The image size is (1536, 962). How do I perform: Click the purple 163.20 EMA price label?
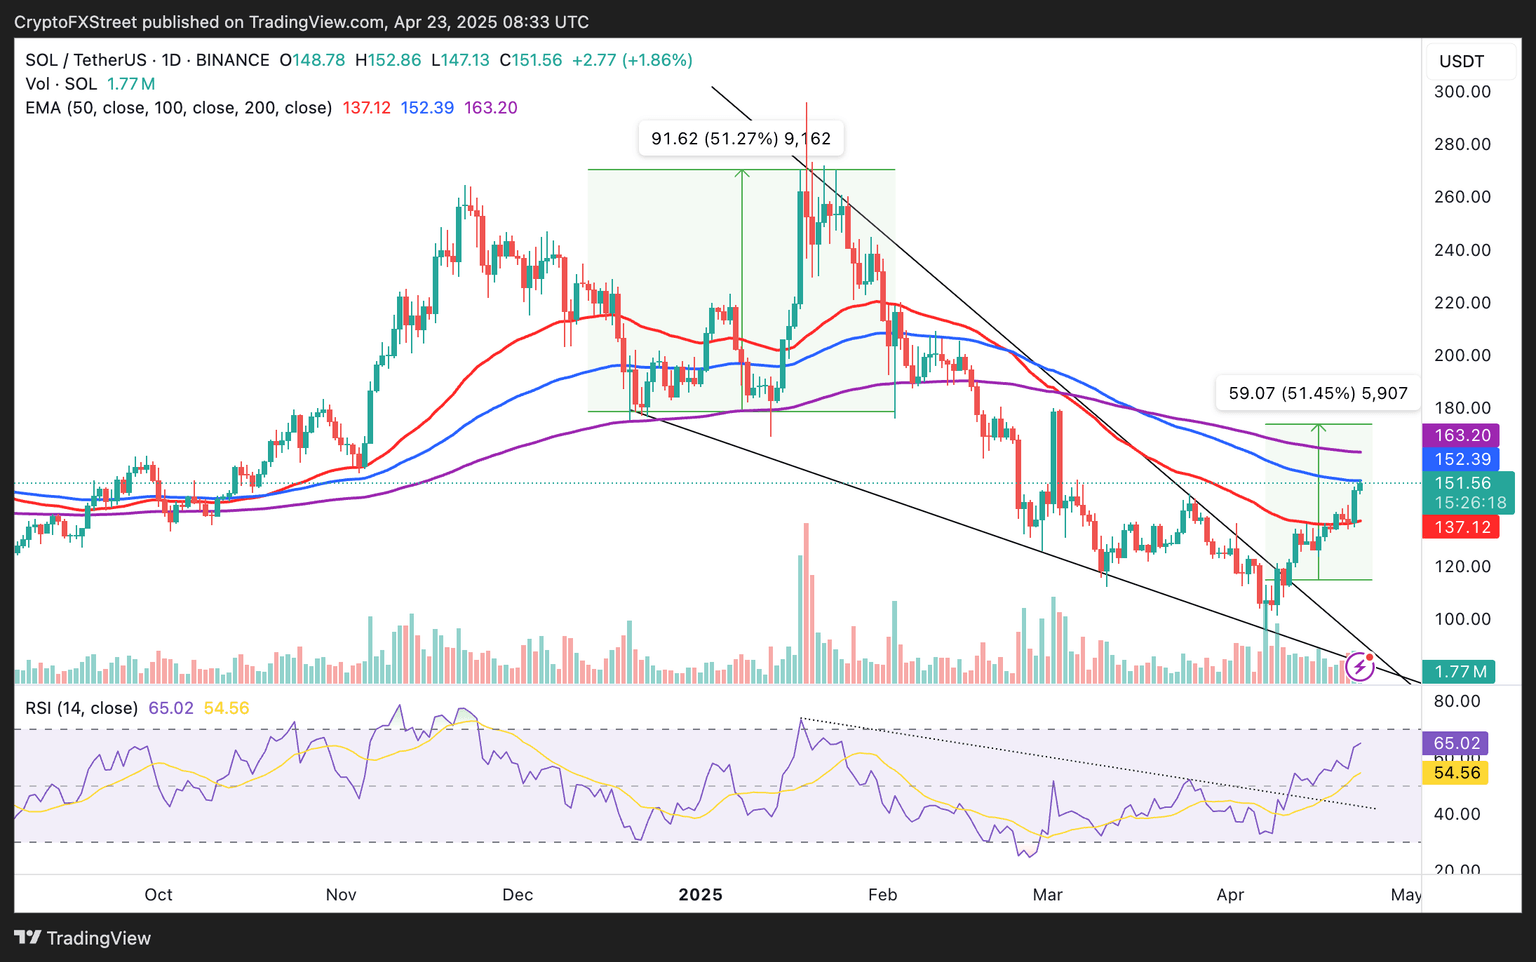(1461, 435)
